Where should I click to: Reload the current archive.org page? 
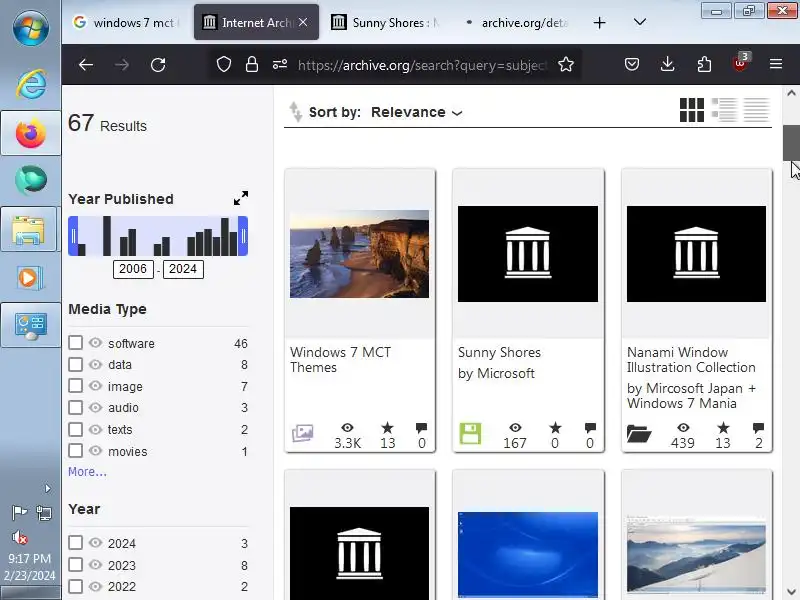click(x=158, y=65)
